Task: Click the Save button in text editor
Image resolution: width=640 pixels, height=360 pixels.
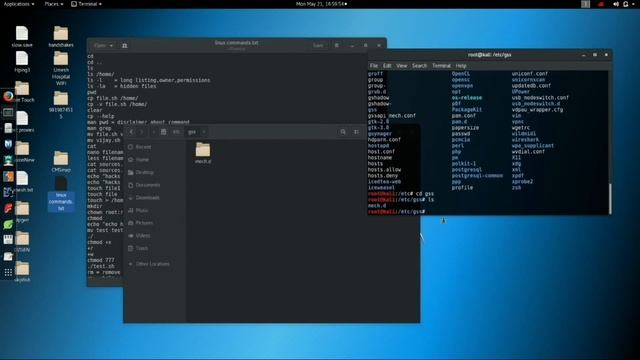Action: pos(318,45)
